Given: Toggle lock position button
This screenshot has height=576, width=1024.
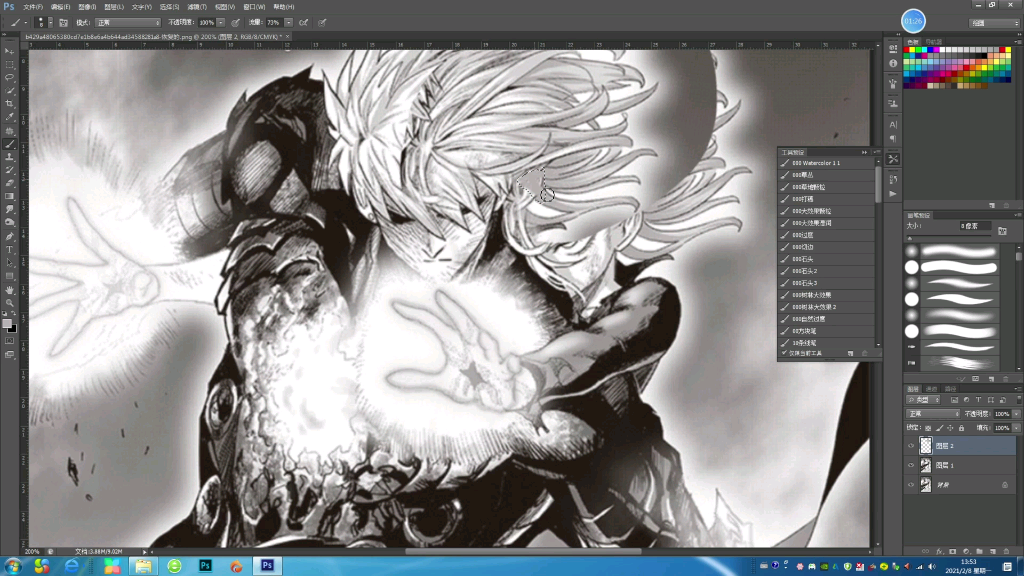Looking at the screenshot, I should [x=950, y=428].
